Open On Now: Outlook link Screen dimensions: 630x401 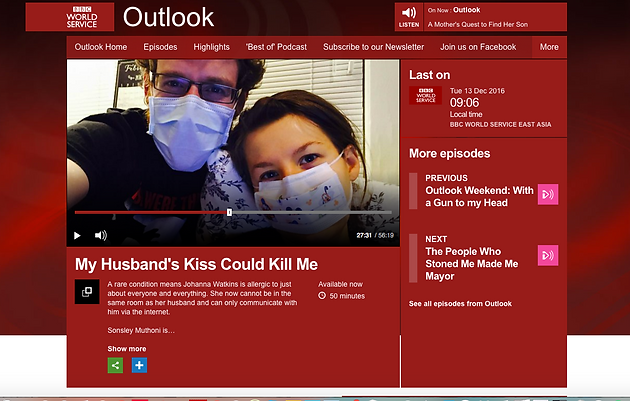coord(454,10)
